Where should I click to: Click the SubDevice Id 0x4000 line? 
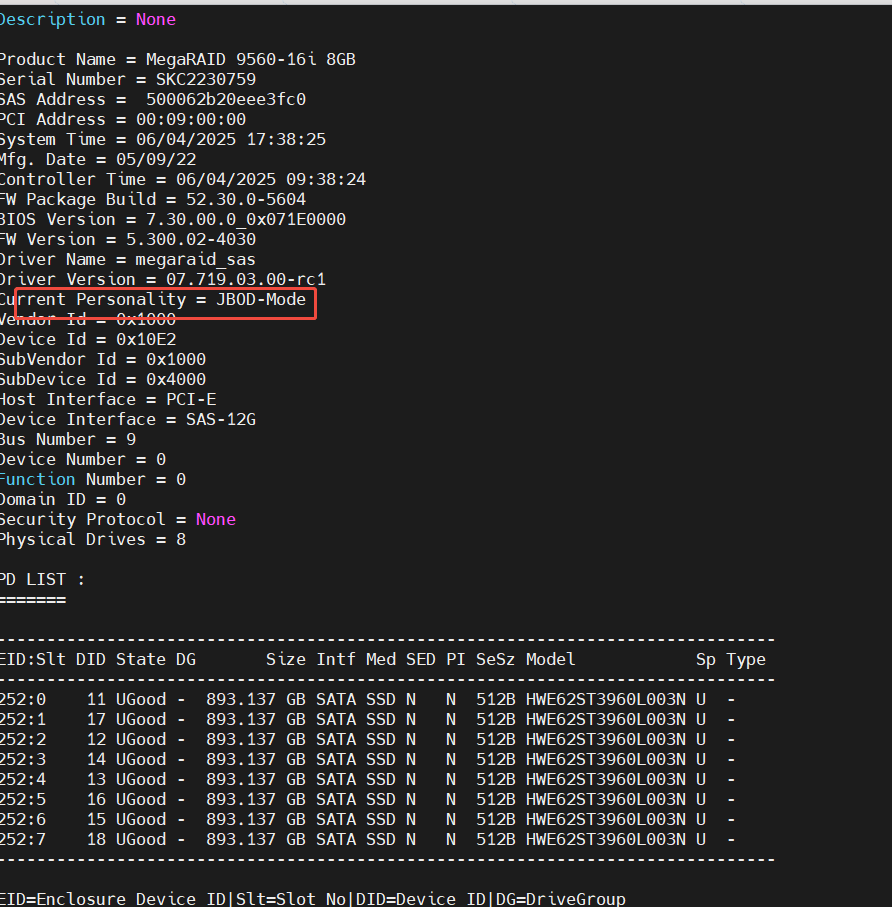click(103, 379)
